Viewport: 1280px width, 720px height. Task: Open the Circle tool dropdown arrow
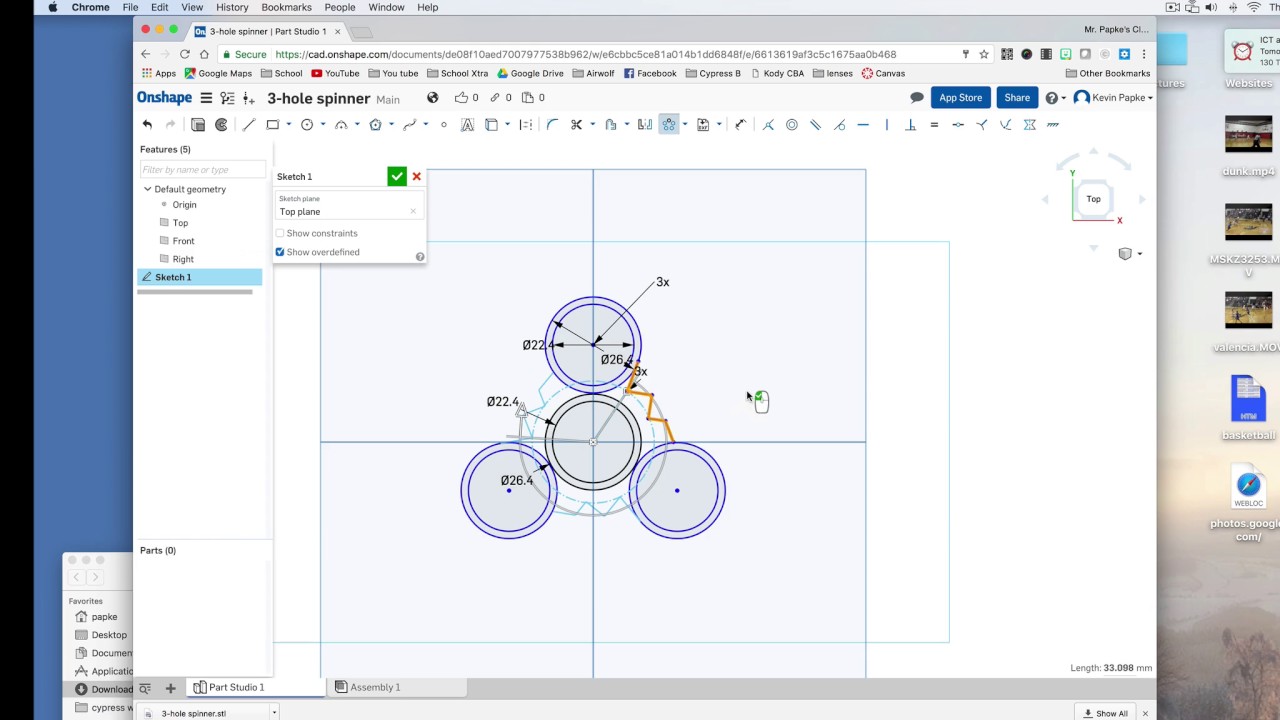[x=322, y=125]
